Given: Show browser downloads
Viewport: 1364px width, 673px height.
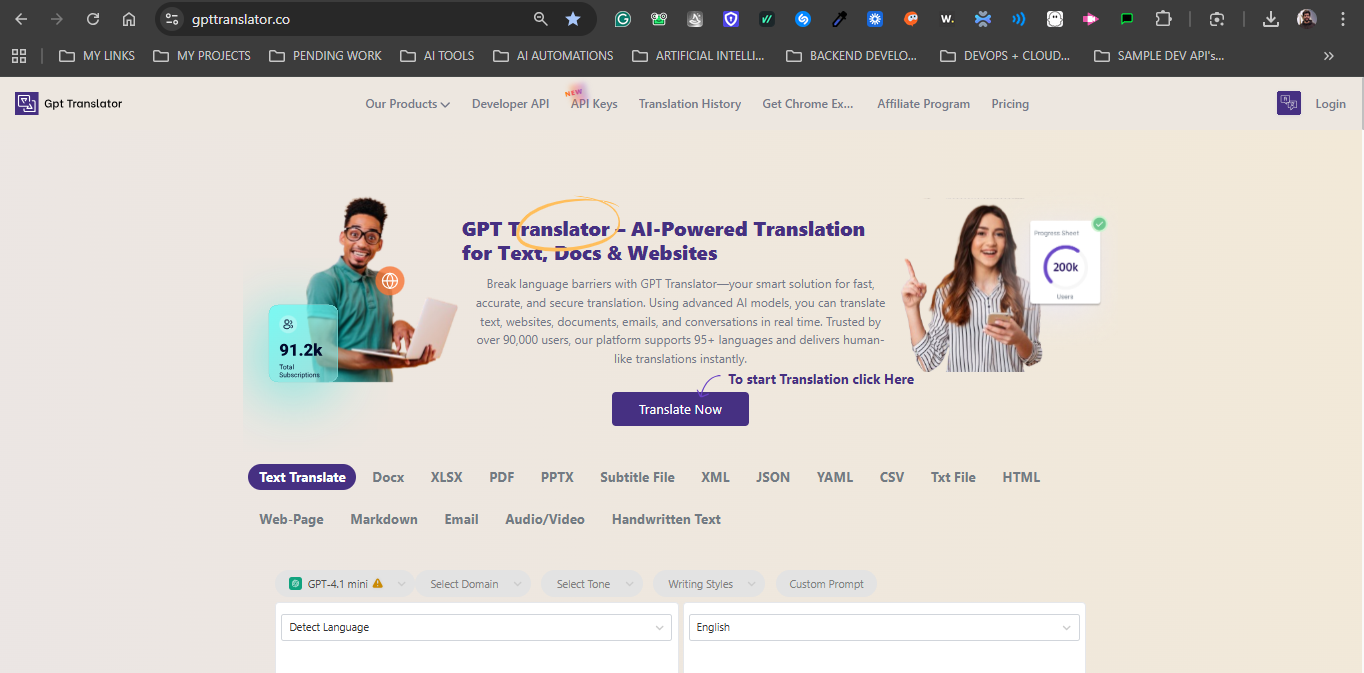Looking at the screenshot, I should pos(1271,19).
